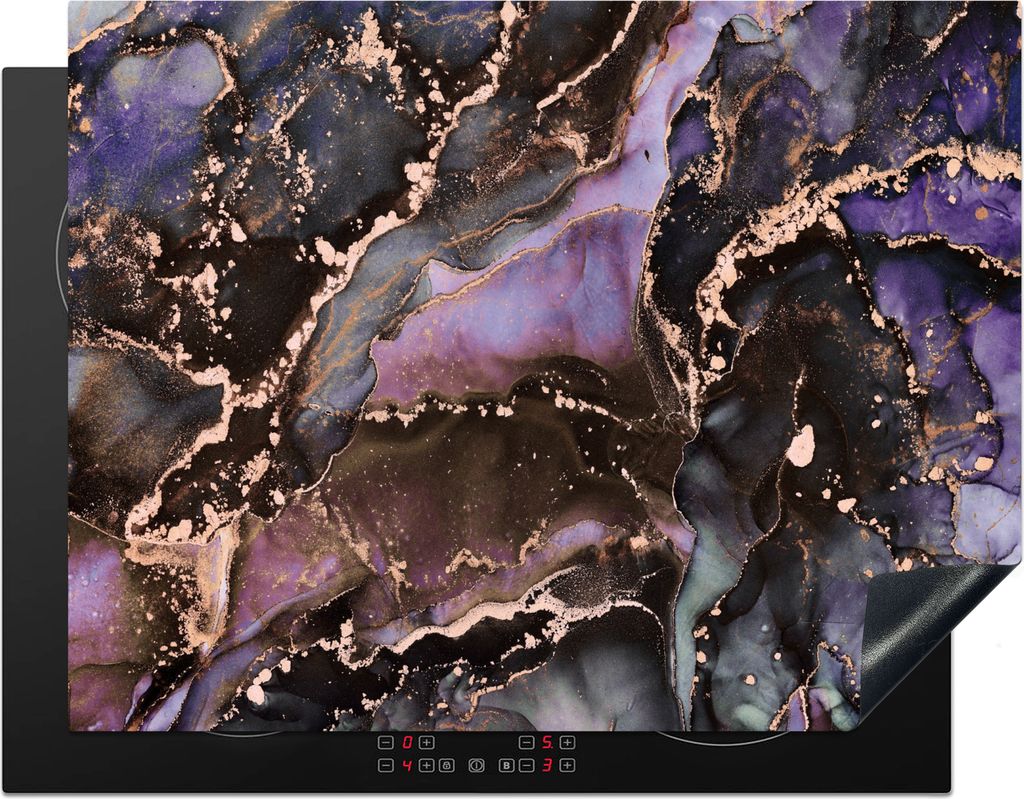Tap plus next to the 5 display

click(567, 743)
